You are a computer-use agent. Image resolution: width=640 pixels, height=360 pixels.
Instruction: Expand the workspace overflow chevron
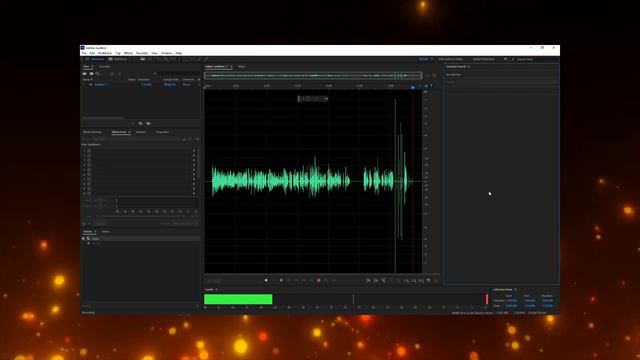(x=505, y=59)
